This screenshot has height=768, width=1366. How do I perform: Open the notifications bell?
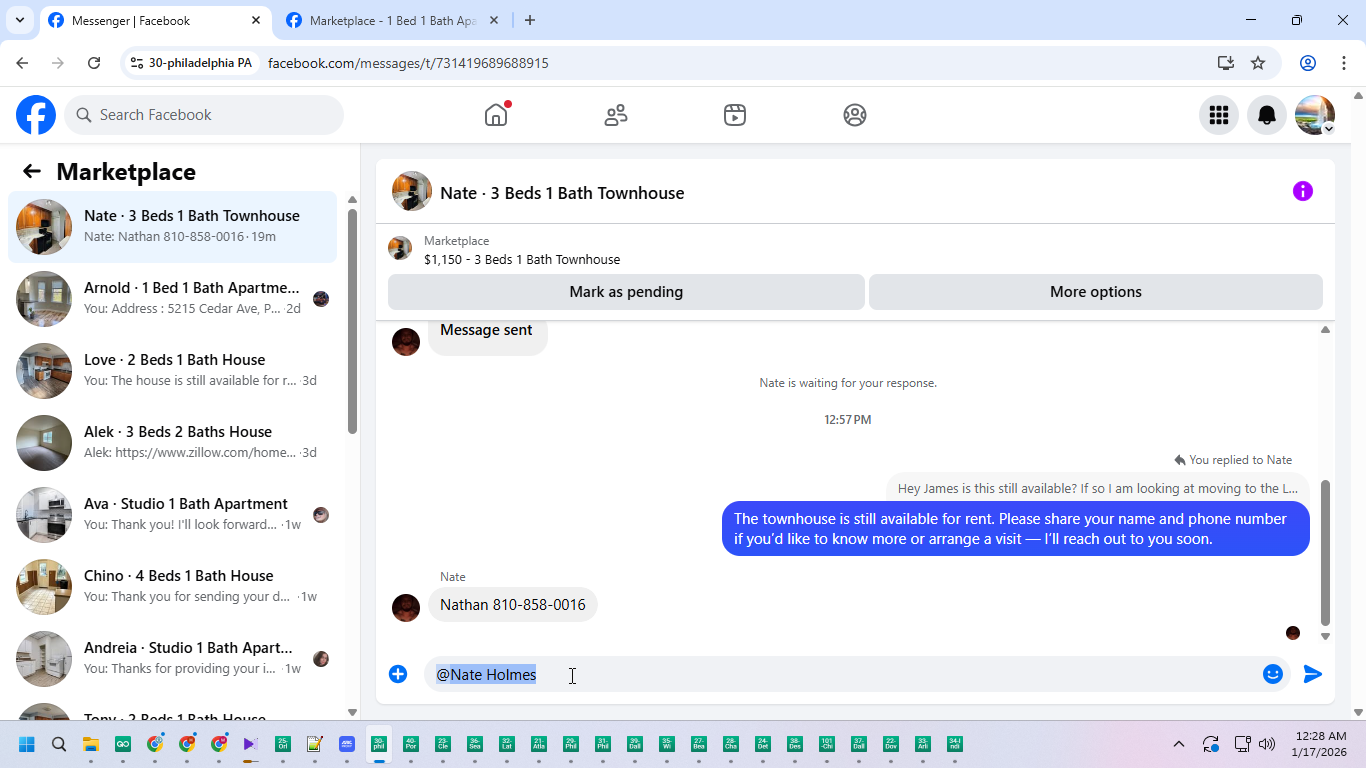(x=1267, y=115)
